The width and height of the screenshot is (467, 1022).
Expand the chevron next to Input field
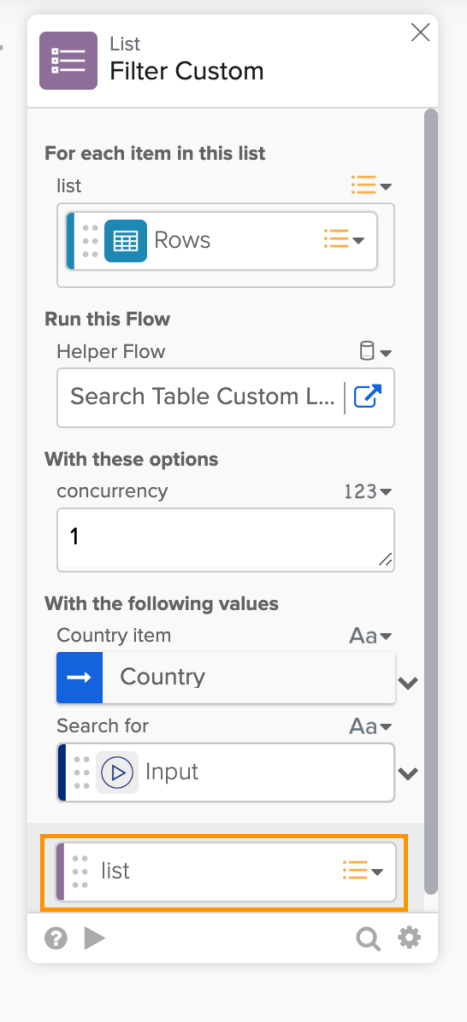pyautogui.click(x=408, y=774)
